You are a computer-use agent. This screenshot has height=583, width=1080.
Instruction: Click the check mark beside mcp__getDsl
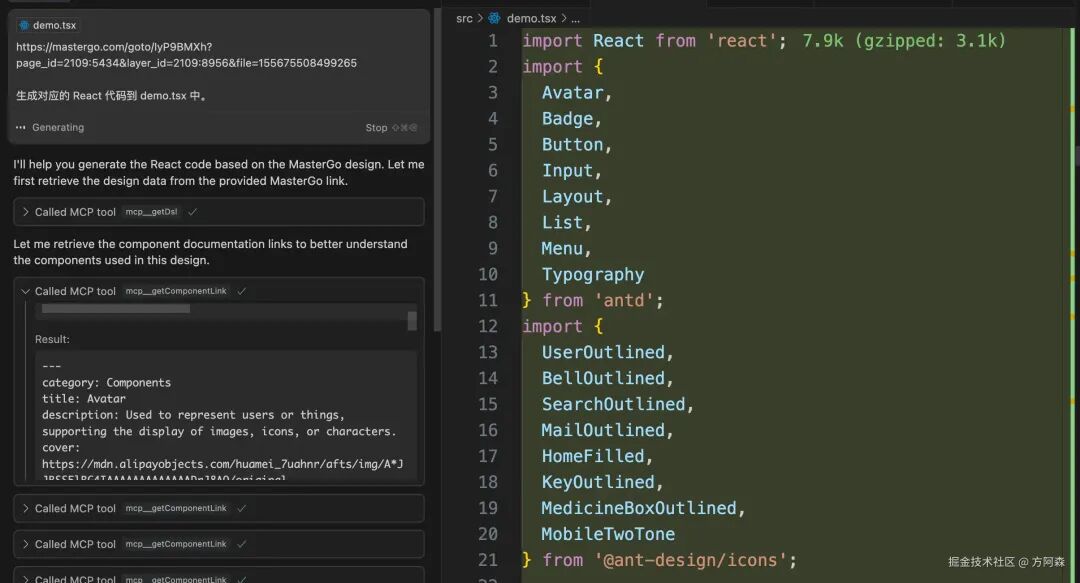coord(192,212)
